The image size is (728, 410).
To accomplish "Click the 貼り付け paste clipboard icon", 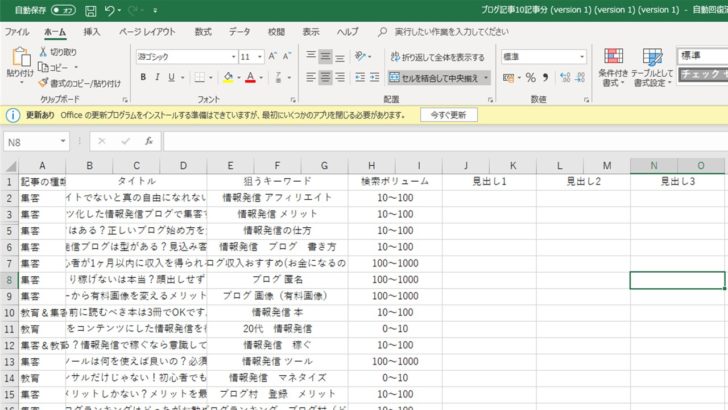I will (x=20, y=58).
